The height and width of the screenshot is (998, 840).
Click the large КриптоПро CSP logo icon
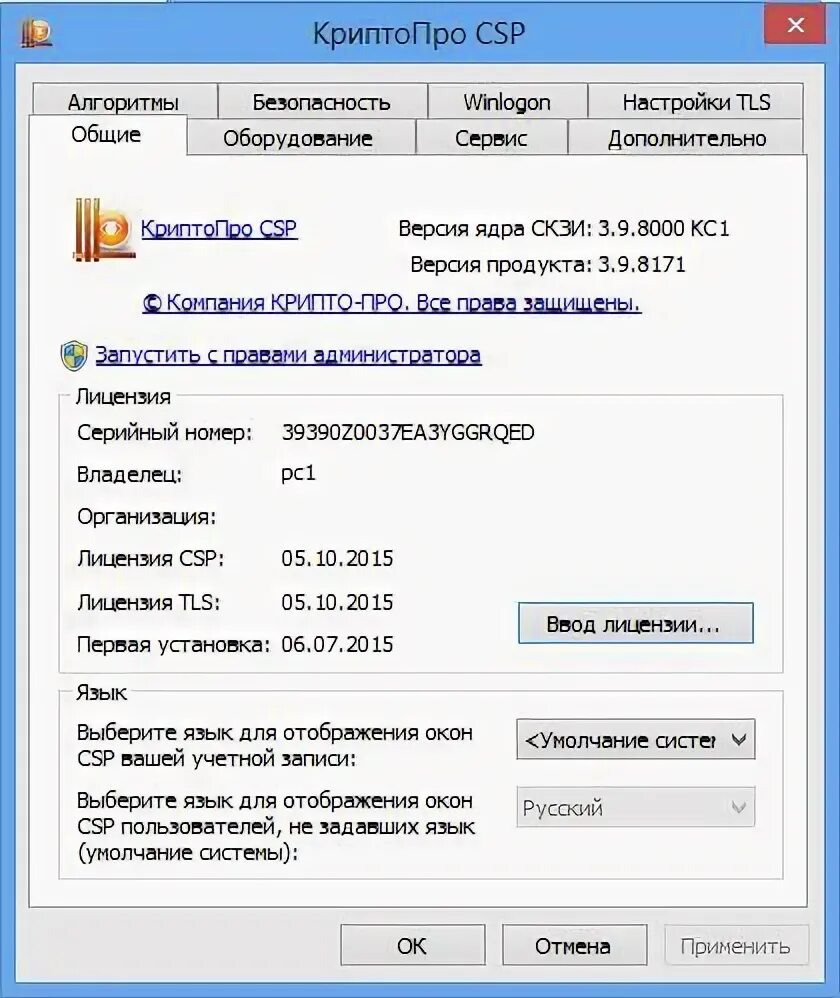(x=104, y=230)
